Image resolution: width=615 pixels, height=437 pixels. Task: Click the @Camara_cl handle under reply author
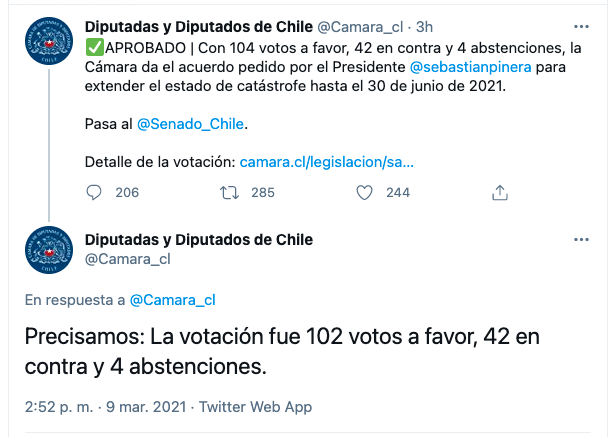128,259
